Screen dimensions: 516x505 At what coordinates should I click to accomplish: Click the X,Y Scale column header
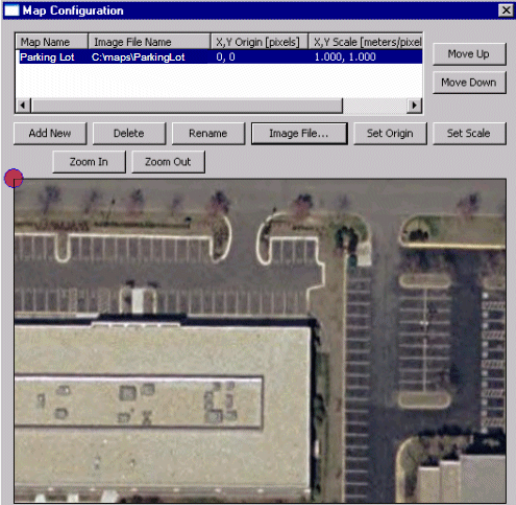click(365, 42)
